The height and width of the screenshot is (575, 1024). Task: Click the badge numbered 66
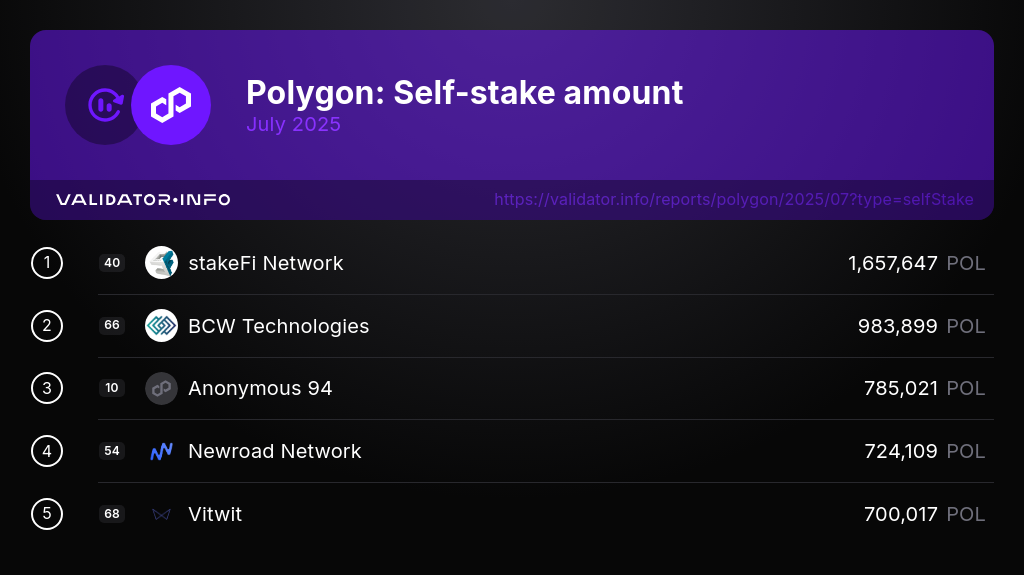click(112, 325)
